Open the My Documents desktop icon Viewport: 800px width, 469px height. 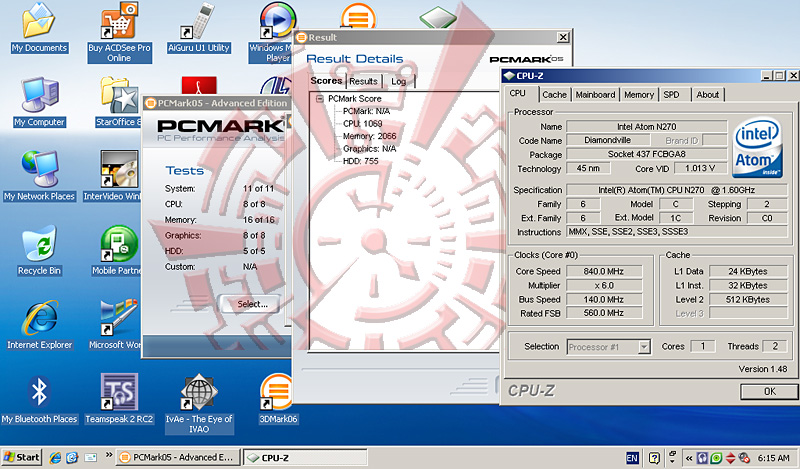[x=39, y=28]
